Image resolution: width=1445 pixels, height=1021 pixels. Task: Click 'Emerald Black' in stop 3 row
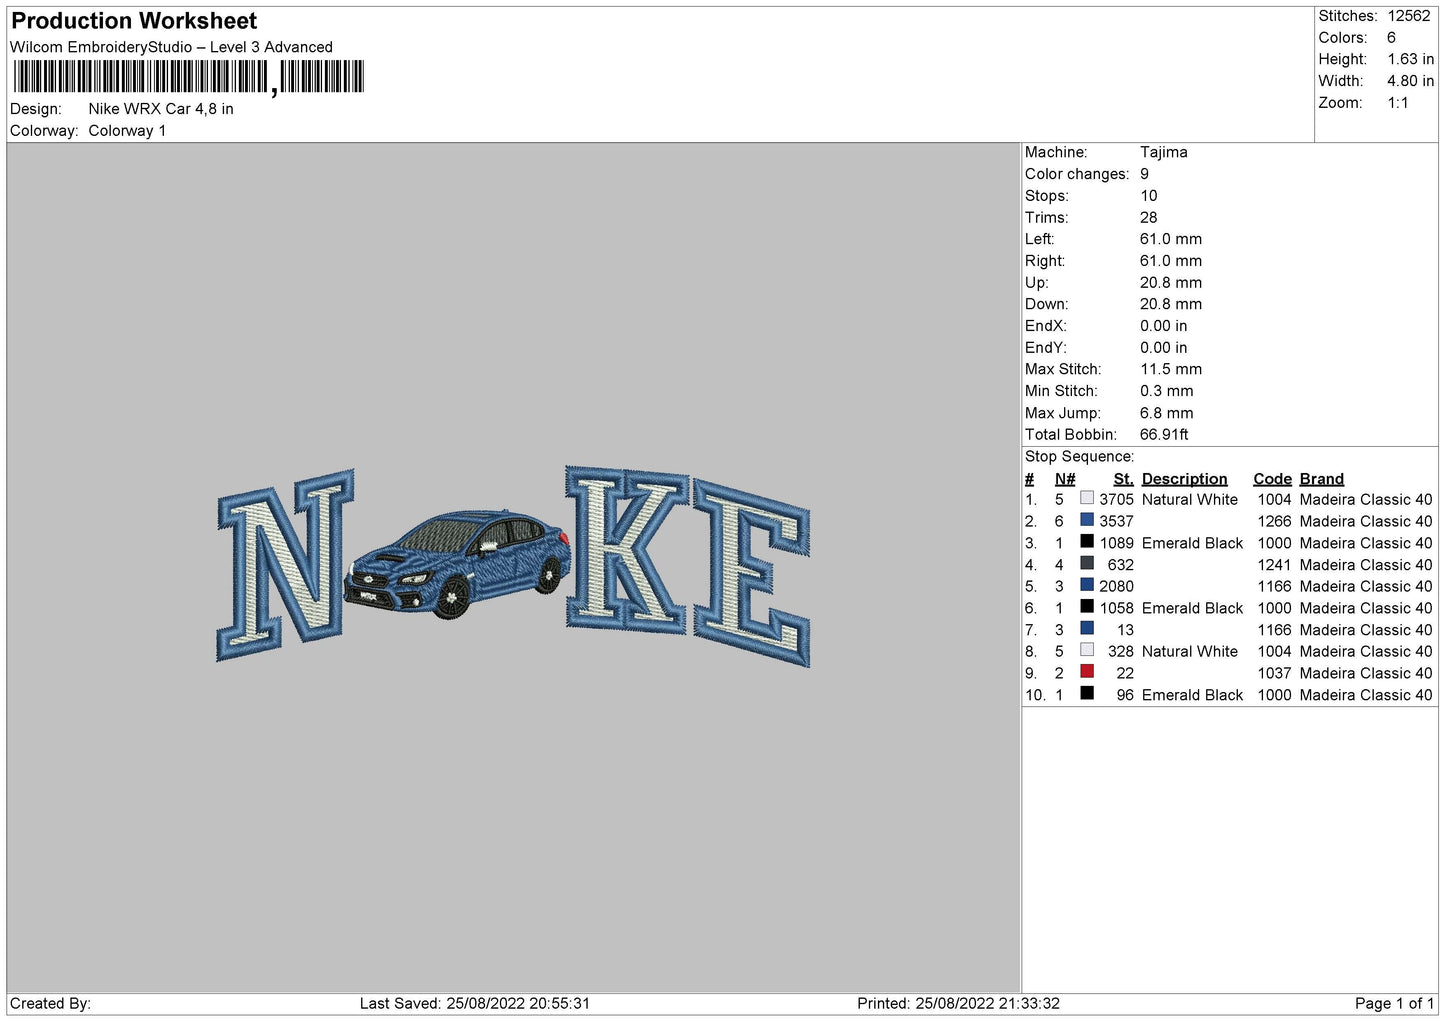coord(1192,543)
